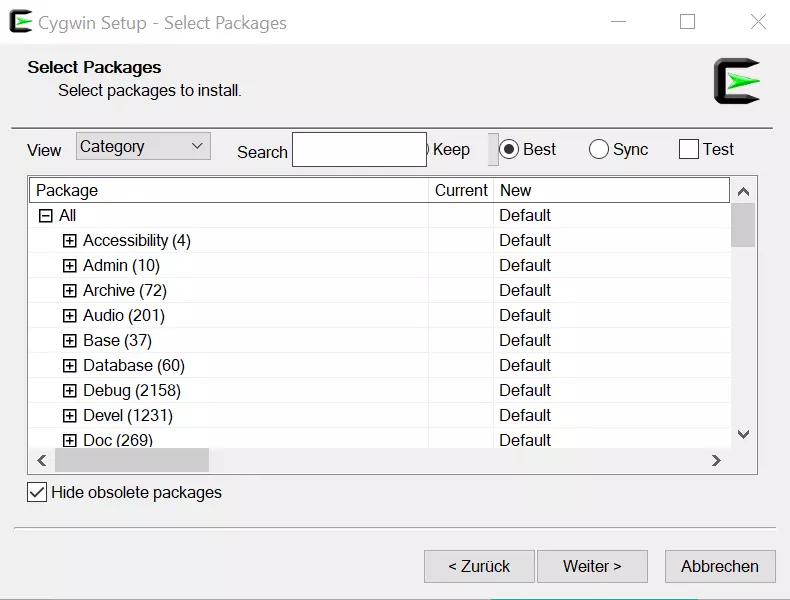Viewport: 790px width, 600px height.
Task: Expand the Debug (2158) category
Action: tap(69, 390)
